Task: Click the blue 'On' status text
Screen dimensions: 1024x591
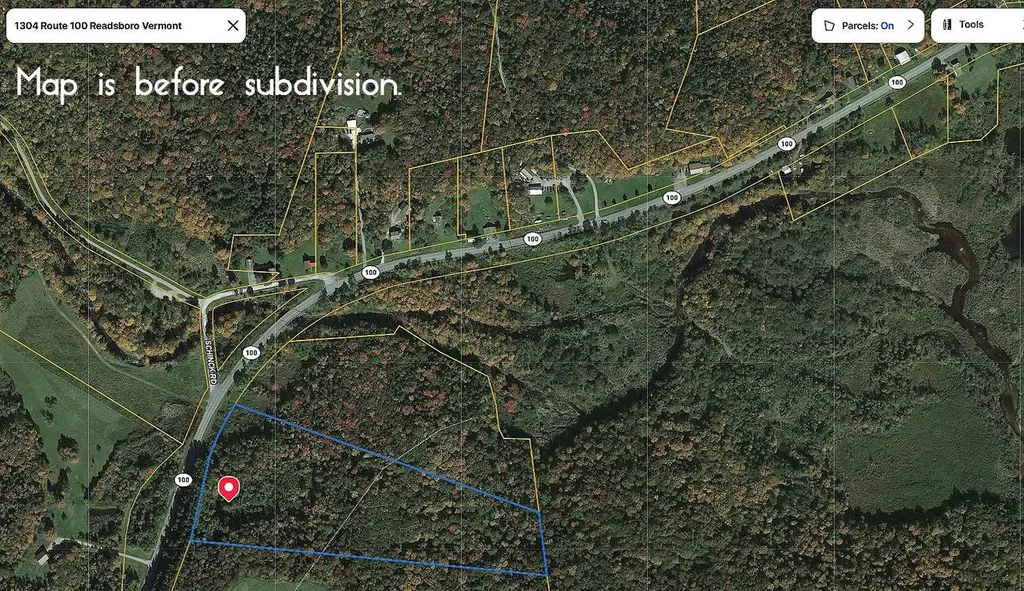Action: coord(887,26)
